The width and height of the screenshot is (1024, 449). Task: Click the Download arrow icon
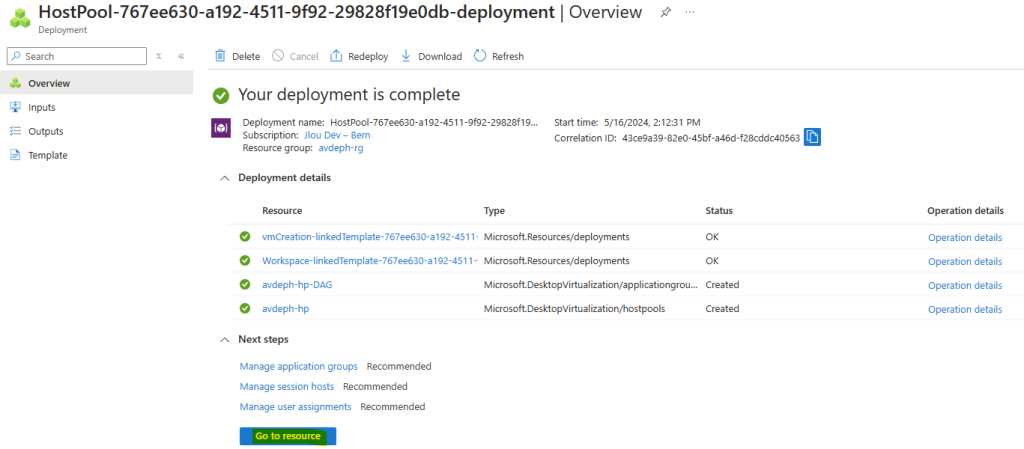pos(406,56)
